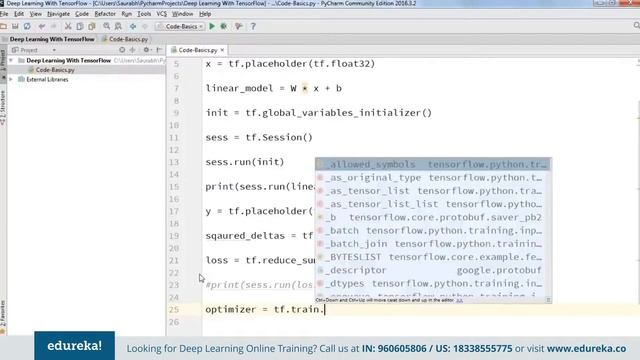This screenshot has height=360, width=640.
Task: Click the navigate Back arrow icon
Action: pyautogui.click(x=133, y=26)
